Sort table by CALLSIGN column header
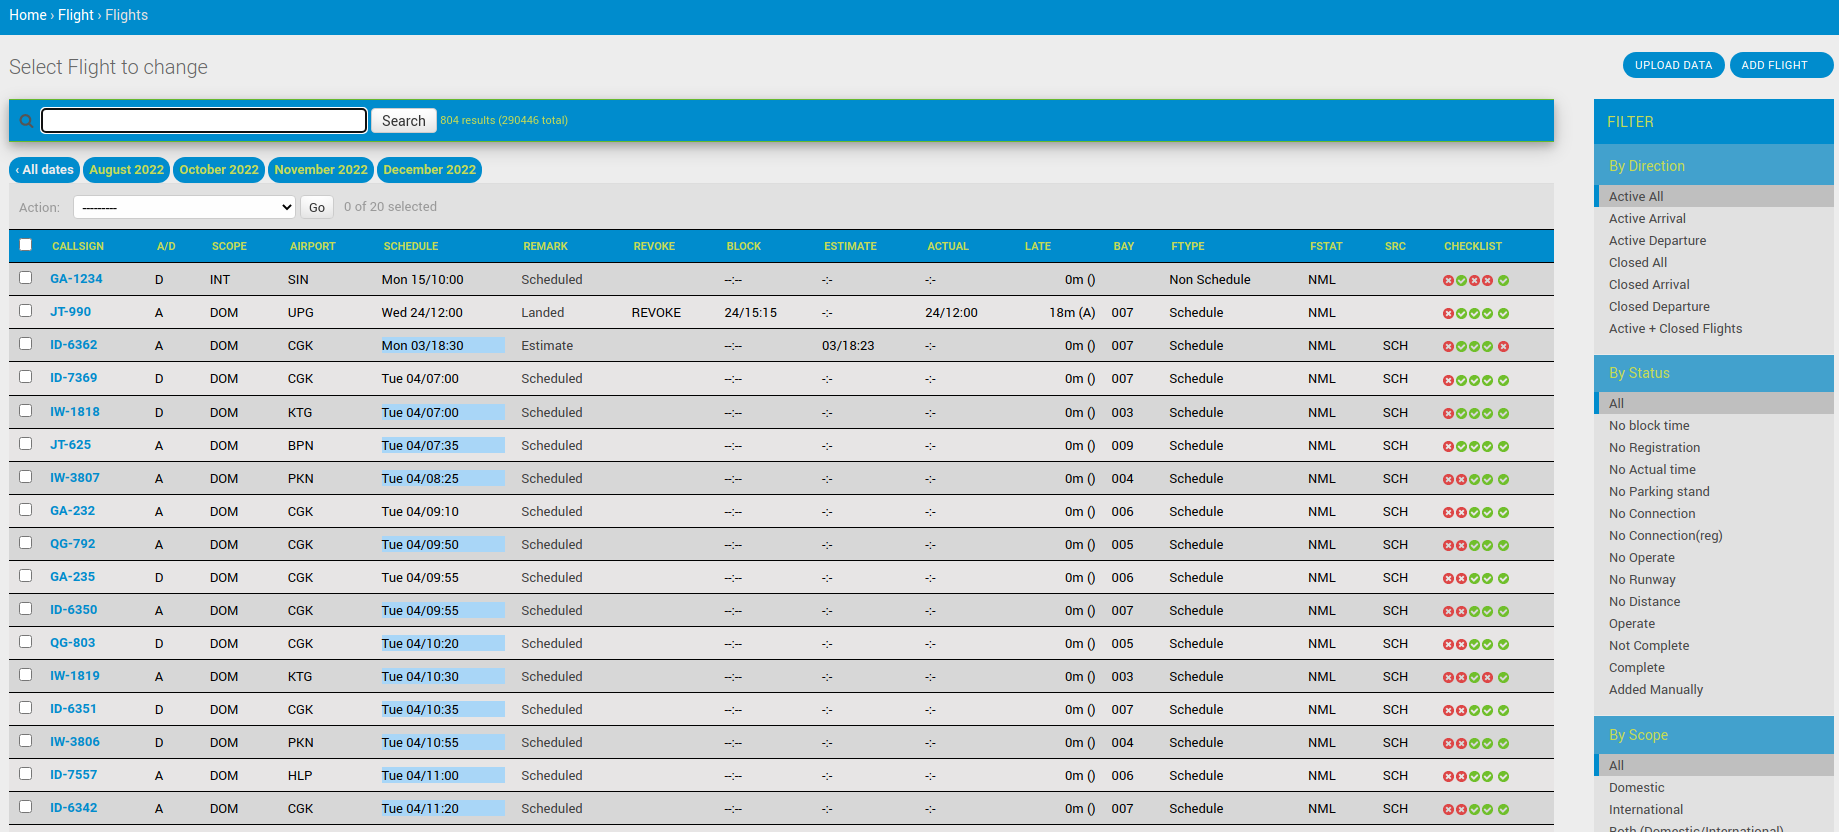The height and width of the screenshot is (832, 1839). pyautogui.click(x=78, y=246)
